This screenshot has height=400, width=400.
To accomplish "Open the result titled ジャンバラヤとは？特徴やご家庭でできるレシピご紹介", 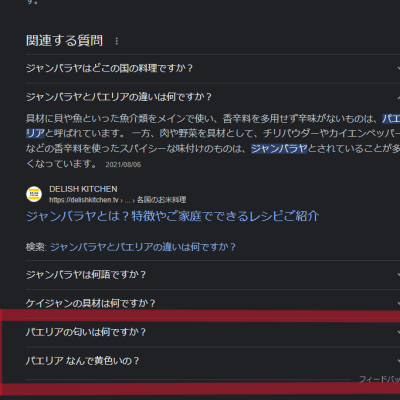I will coord(172,216).
